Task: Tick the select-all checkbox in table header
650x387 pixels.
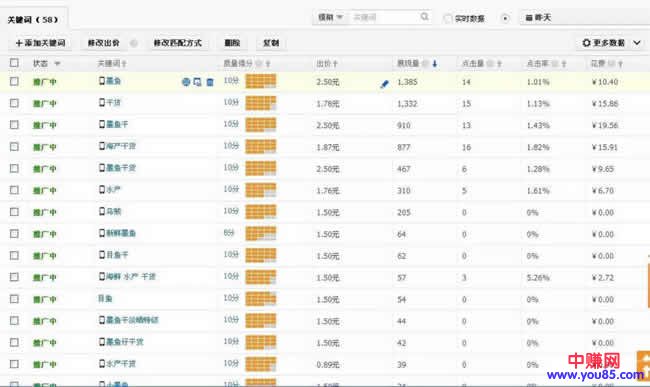Action: (x=14, y=63)
